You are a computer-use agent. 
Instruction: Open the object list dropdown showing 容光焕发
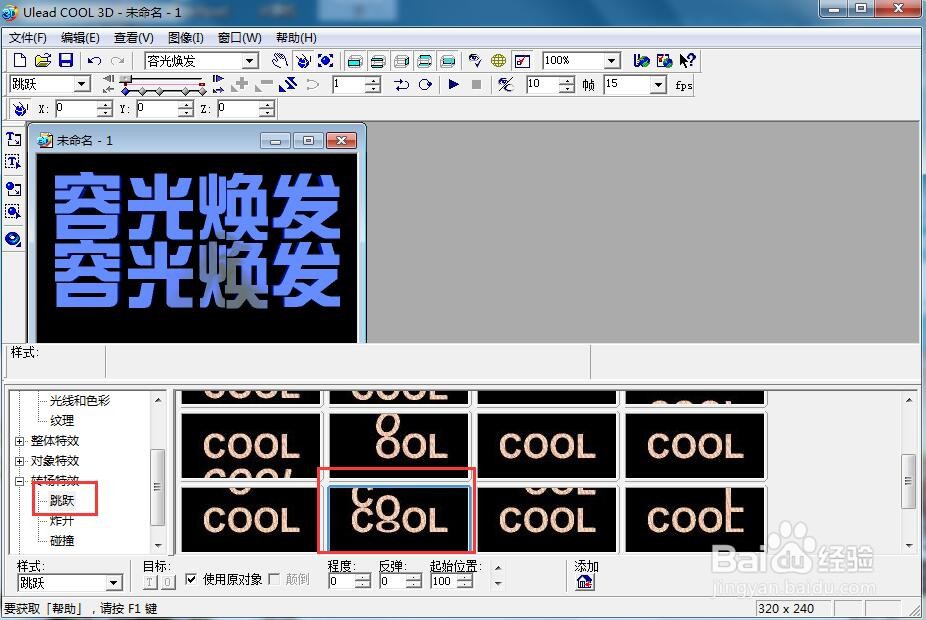[x=250, y=61]
